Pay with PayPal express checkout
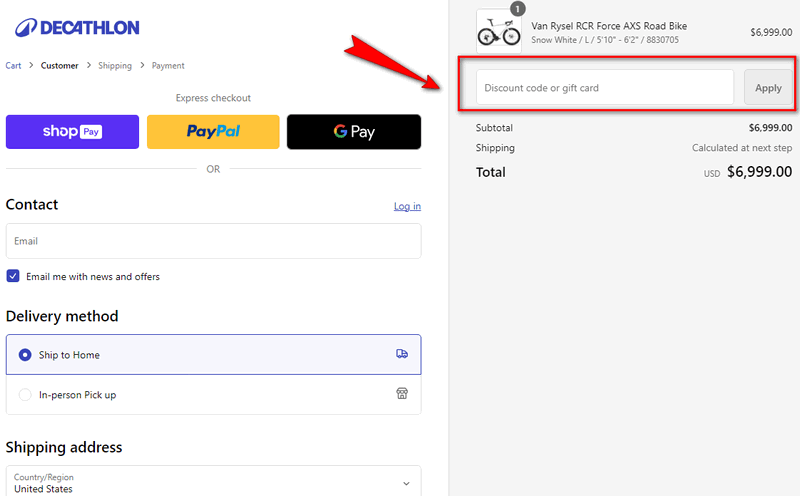This screenshot has width=800, height=496. (x=213, y=132)
